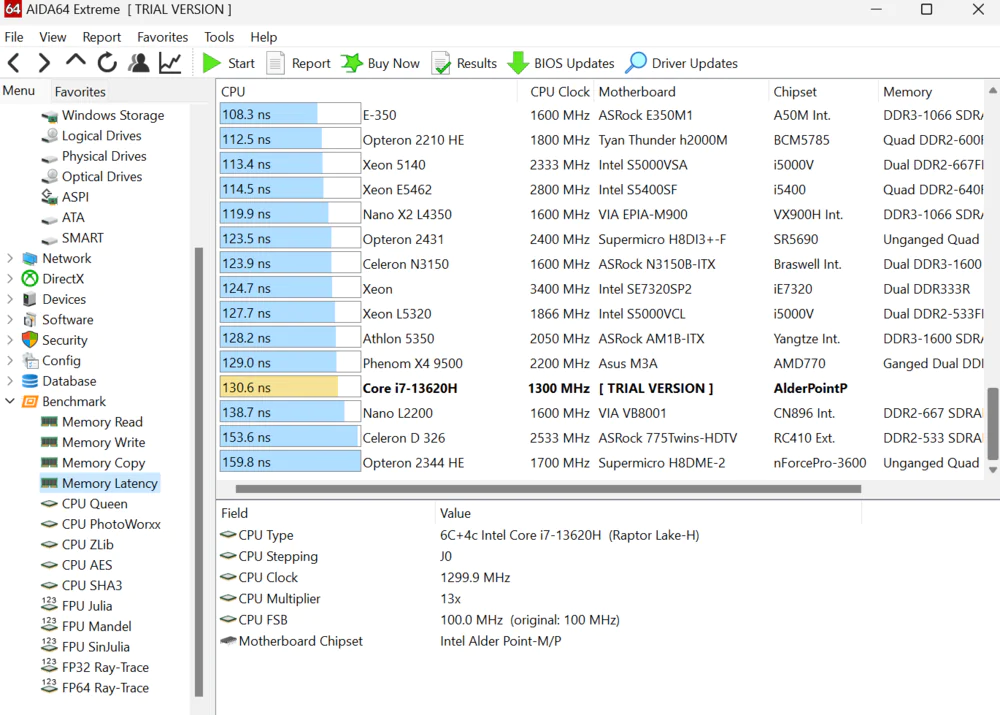Open the Tools menu

[219, 37]
